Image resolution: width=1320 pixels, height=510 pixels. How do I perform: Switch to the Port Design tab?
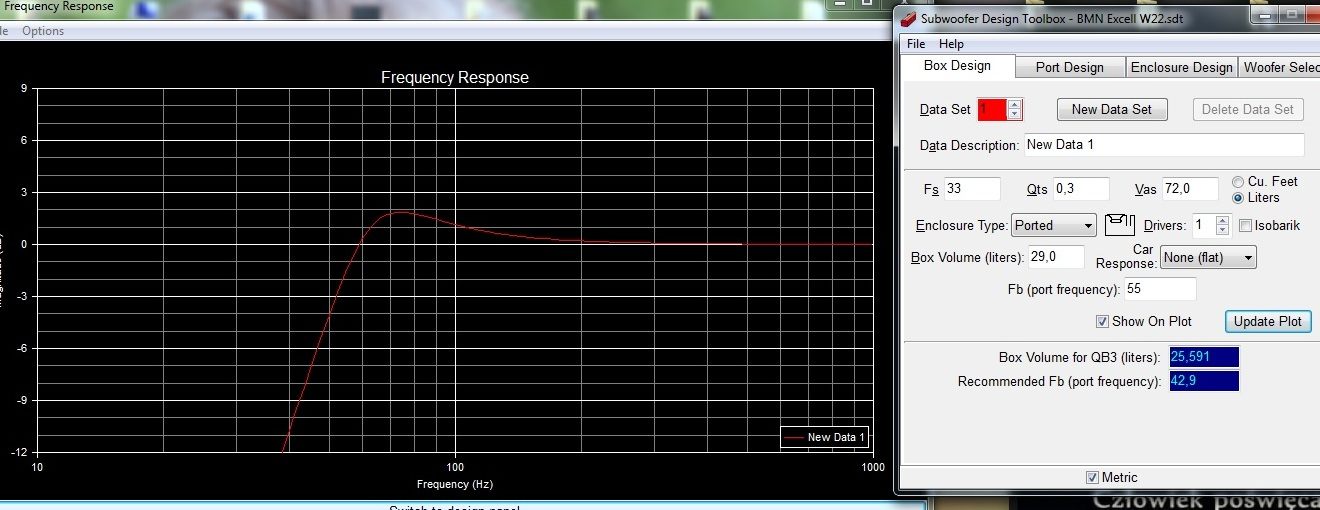pyautogui.click(x=1069, y=67)
